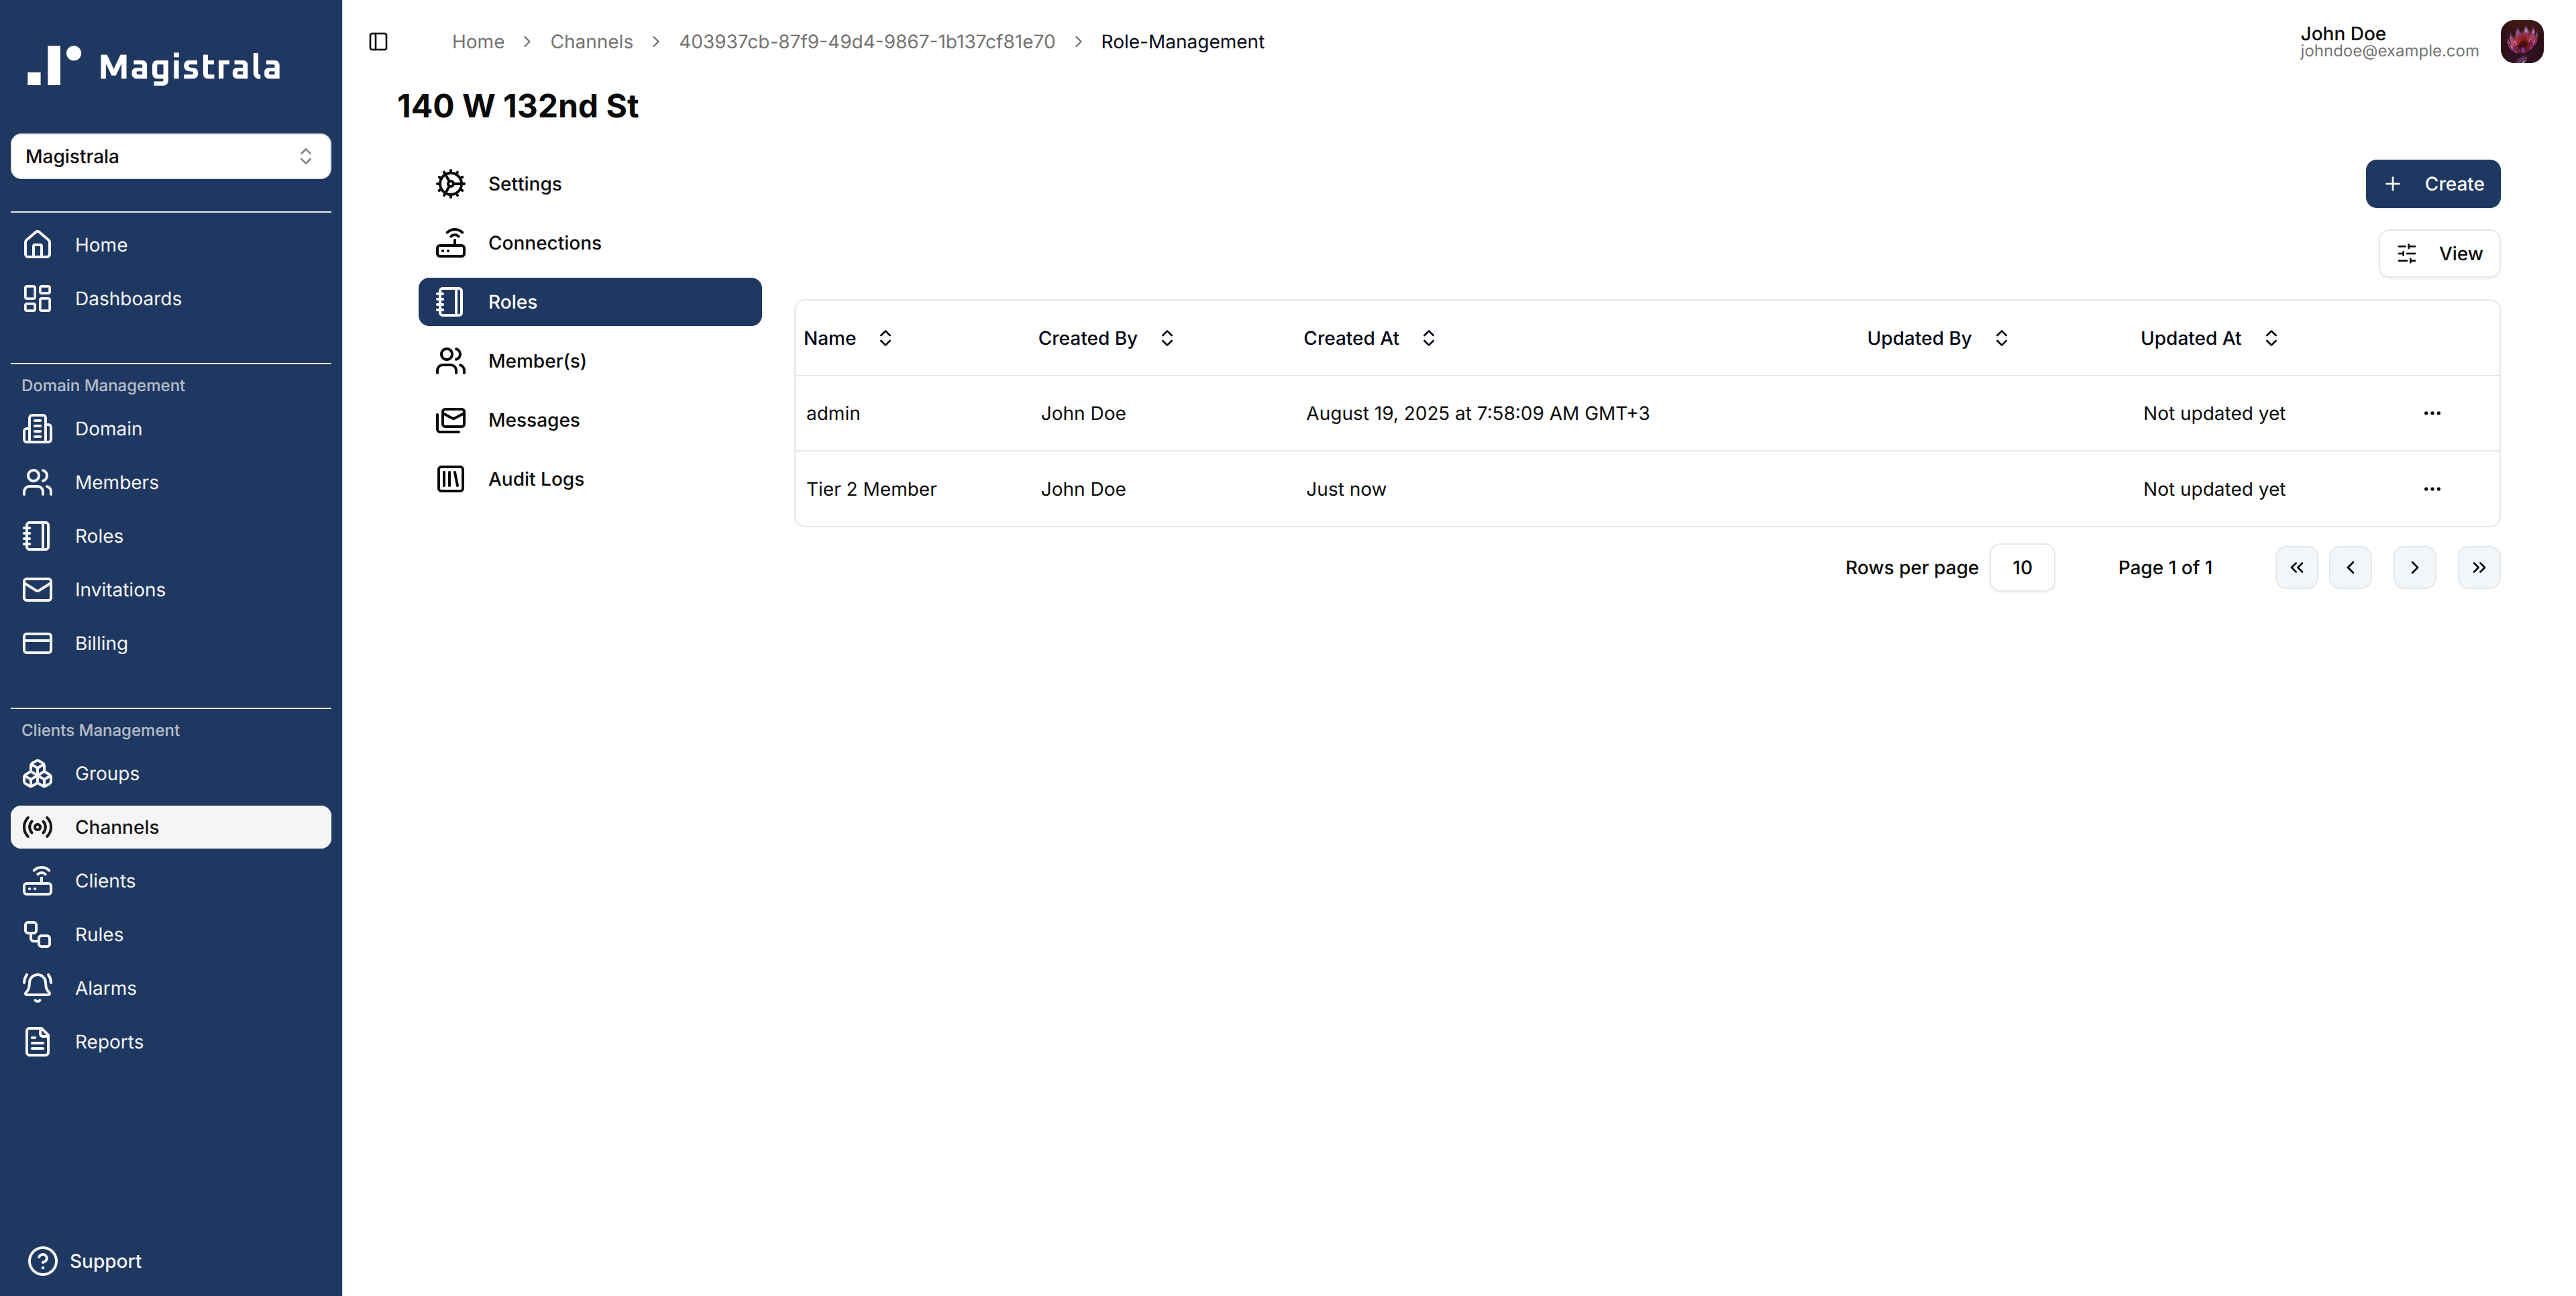
Task: Switch to the Messages tab
Action: point(533,420)
